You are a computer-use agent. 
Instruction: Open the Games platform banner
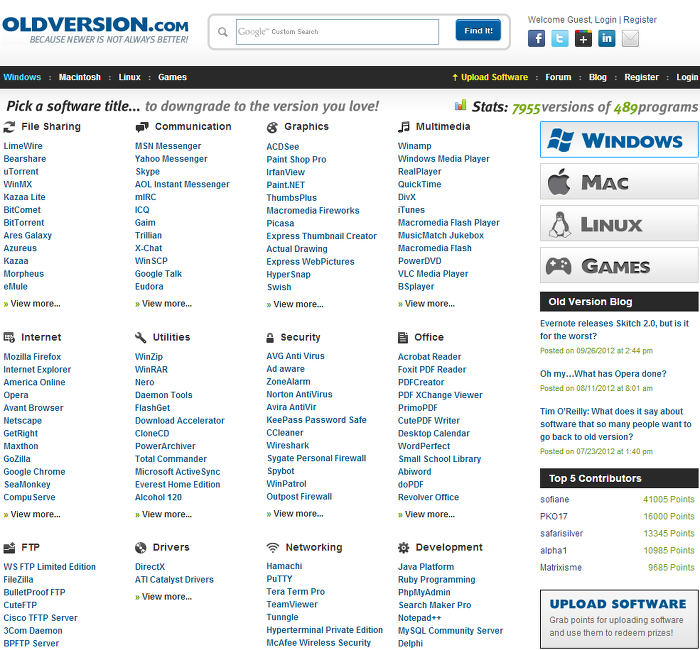[619, 265]
